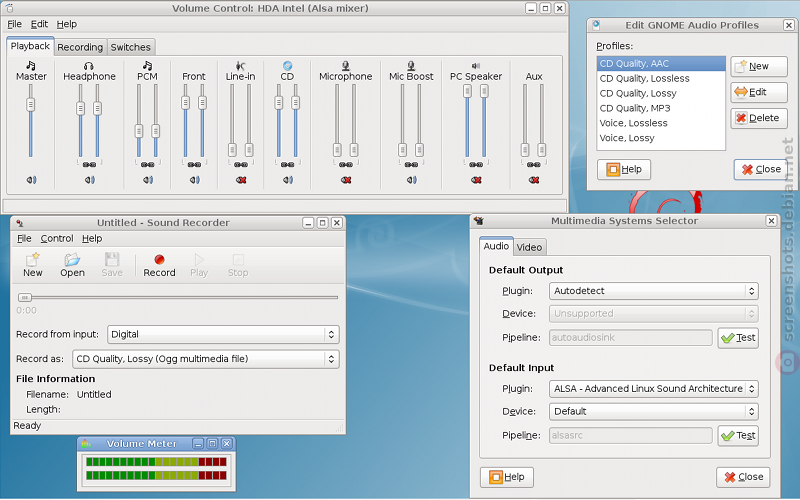Mute the CD channel speaker icon

pos(288,180)
